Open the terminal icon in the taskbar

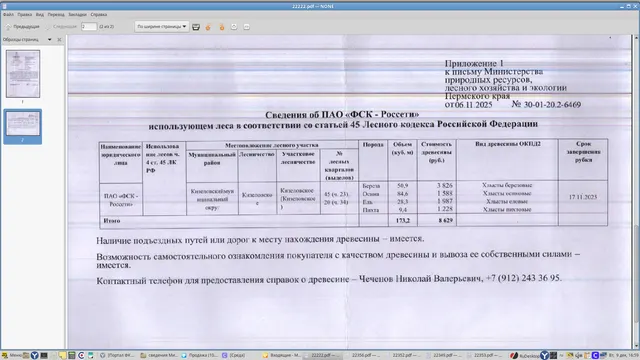pyautogui.click(x=44, y=356)
